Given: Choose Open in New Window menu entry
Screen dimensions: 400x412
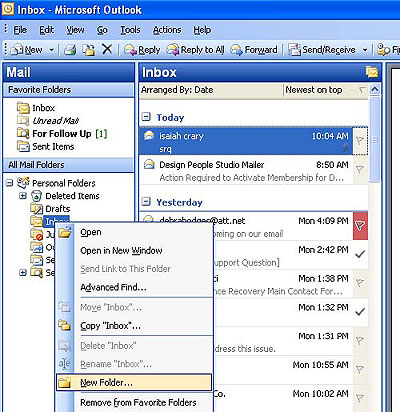Looking at the screenshot, I should pyautogui.click(x=134, y=251).
